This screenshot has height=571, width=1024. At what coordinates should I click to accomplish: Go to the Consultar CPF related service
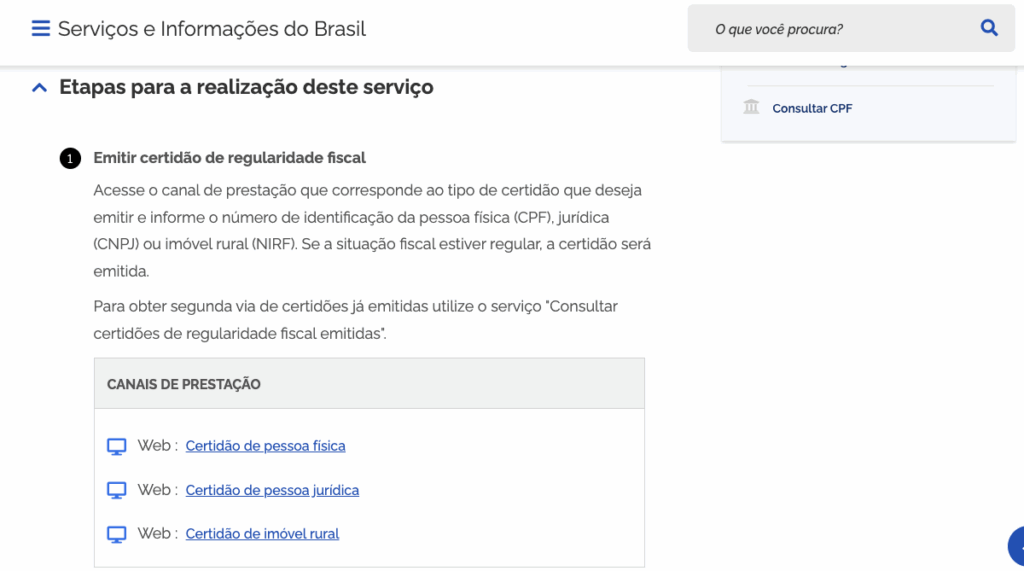(x=812, y=108)
